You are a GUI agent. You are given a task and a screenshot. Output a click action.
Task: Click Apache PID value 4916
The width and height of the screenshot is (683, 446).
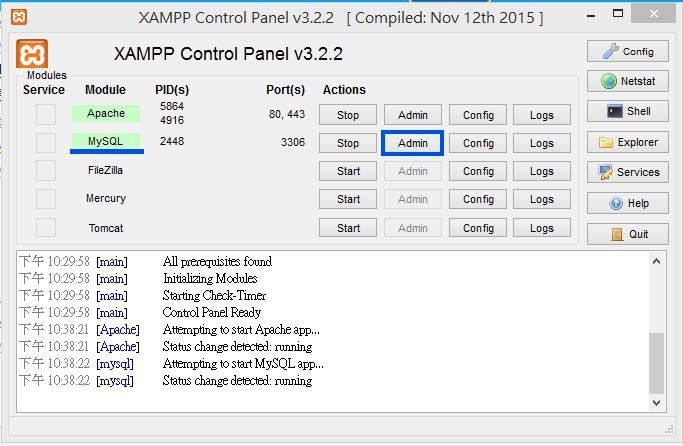(172, 120)
